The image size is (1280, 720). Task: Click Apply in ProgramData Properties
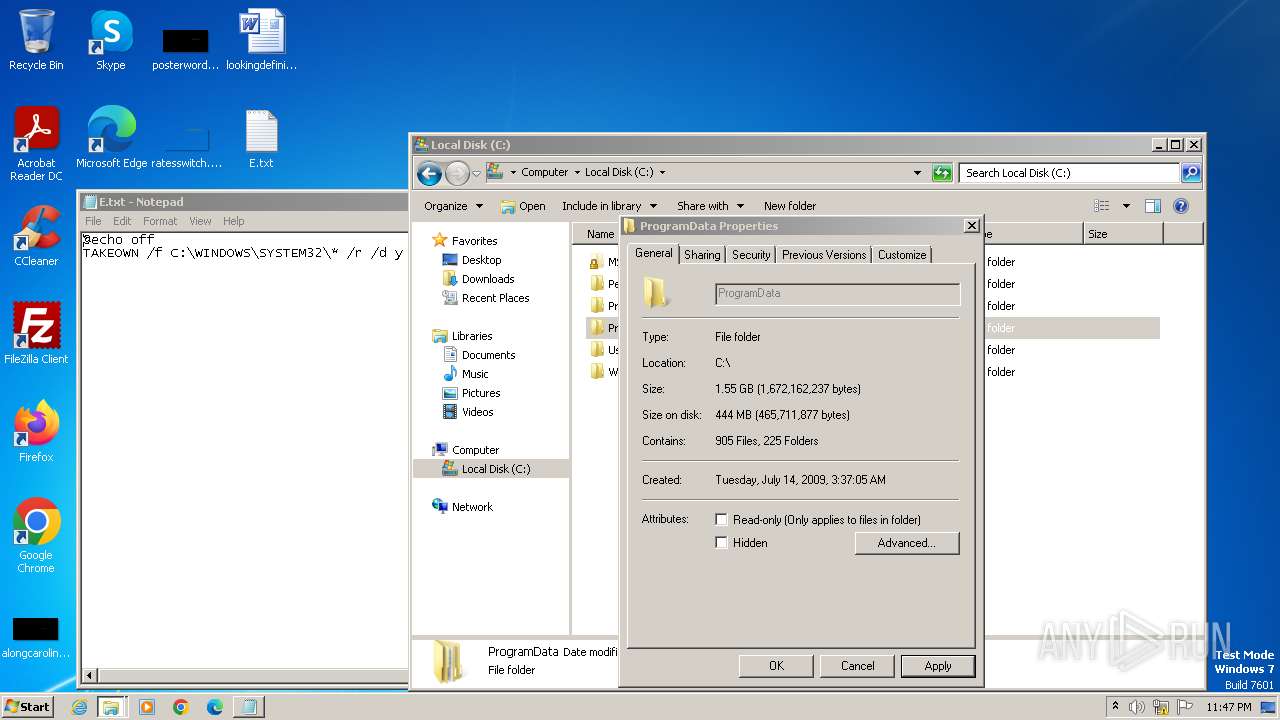coord(938,666)
